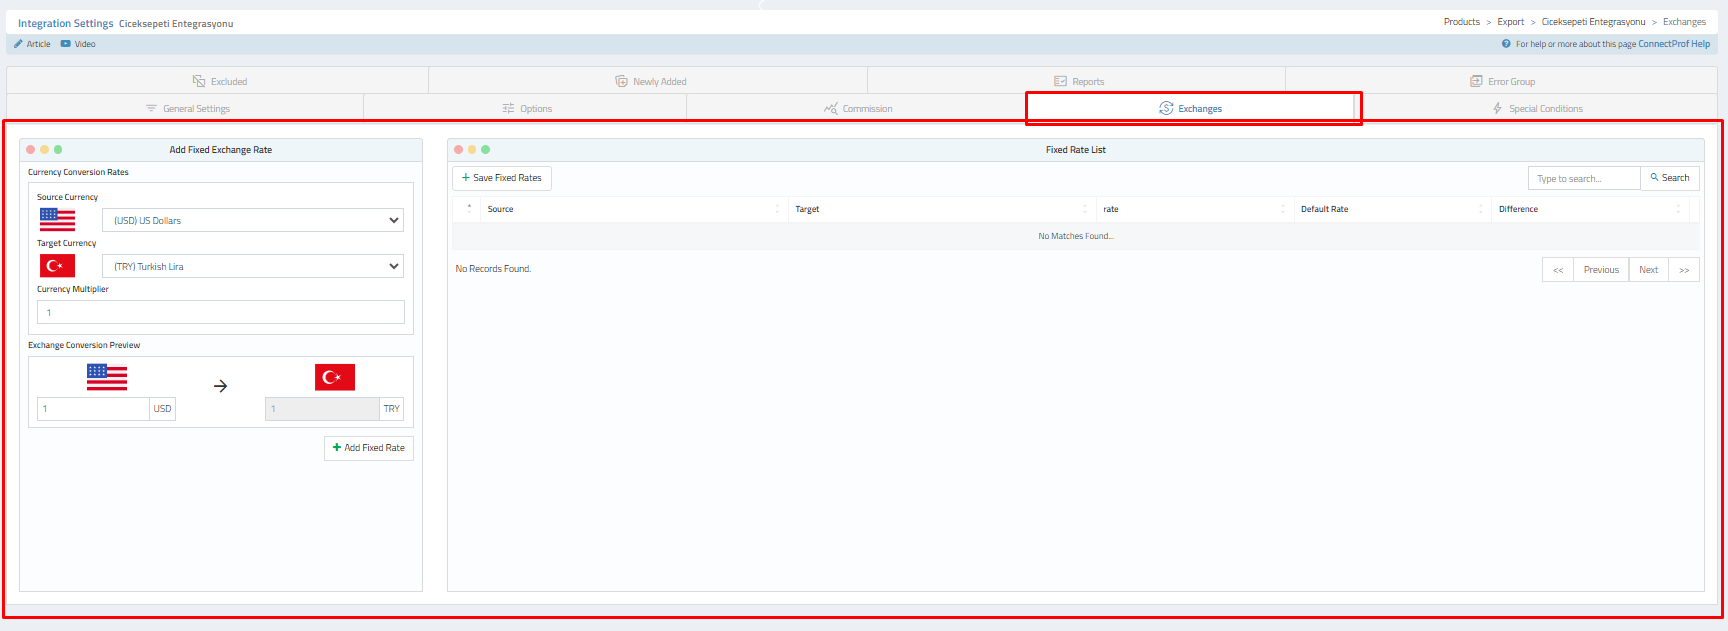Click the conversion preview arrow icon

[x=220, y=386]
